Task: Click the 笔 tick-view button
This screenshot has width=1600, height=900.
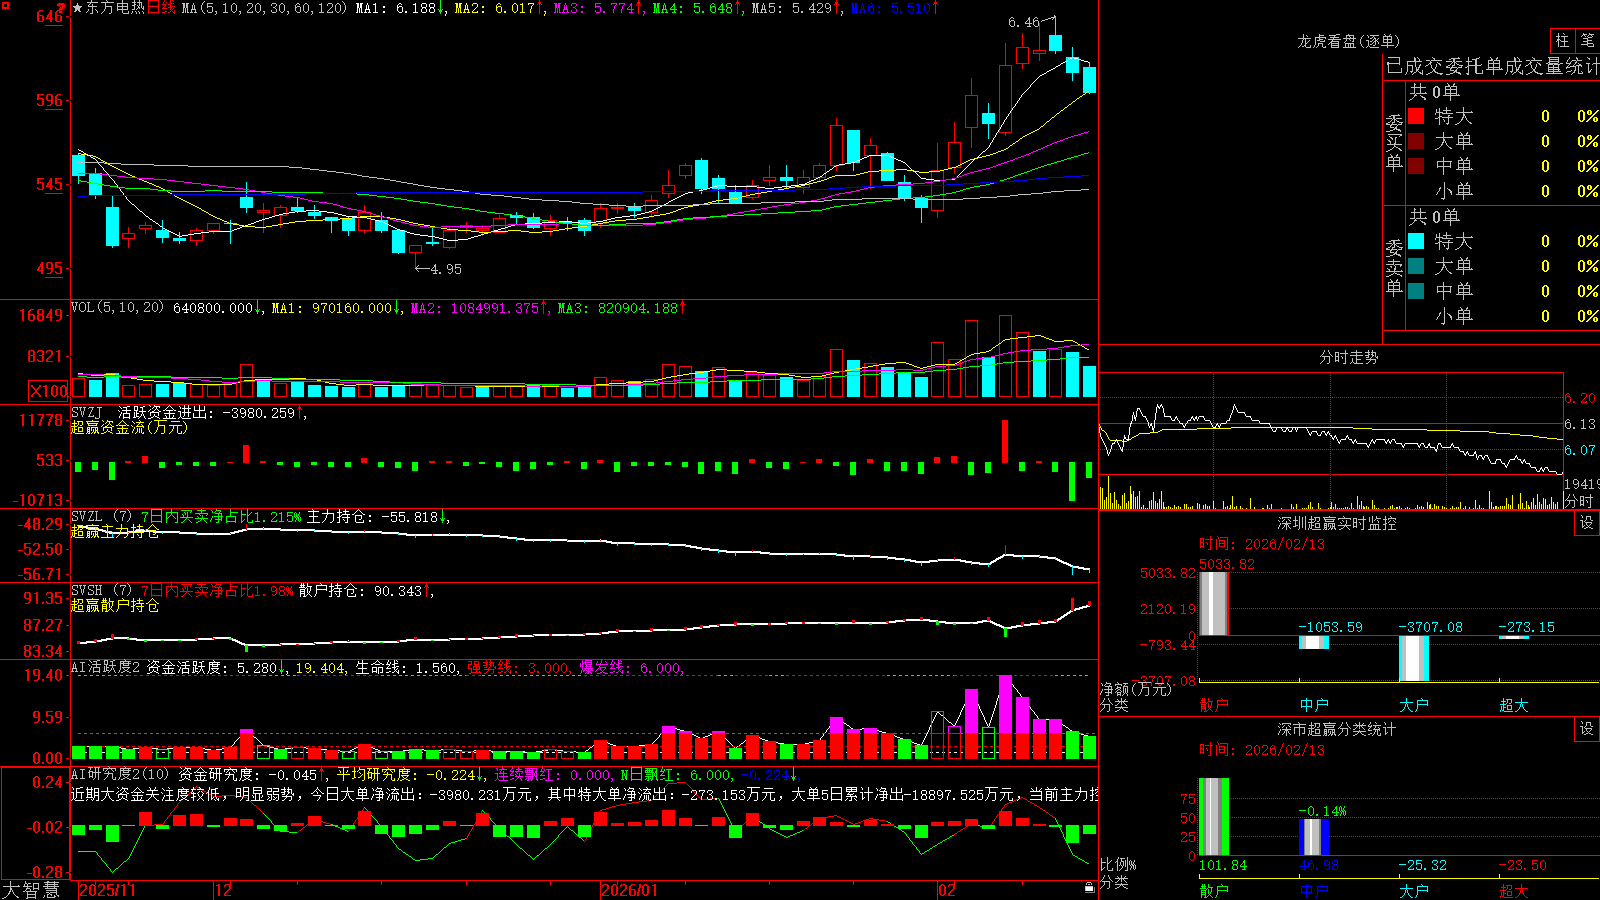Action: point(1587,41)
